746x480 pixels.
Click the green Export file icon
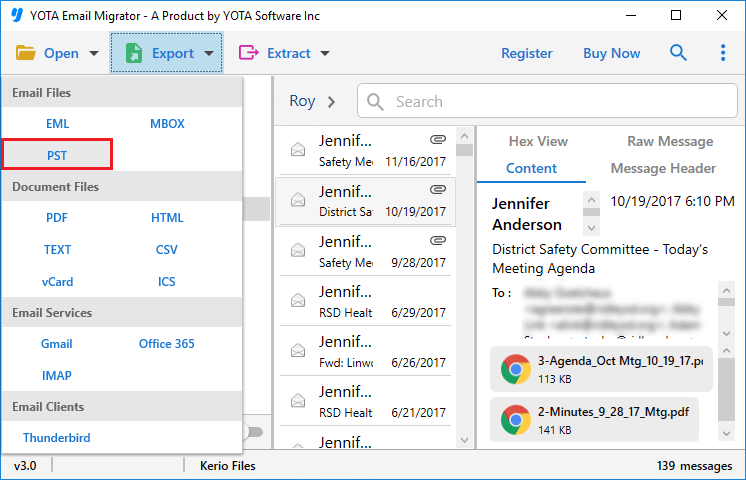tap(134, 53)
